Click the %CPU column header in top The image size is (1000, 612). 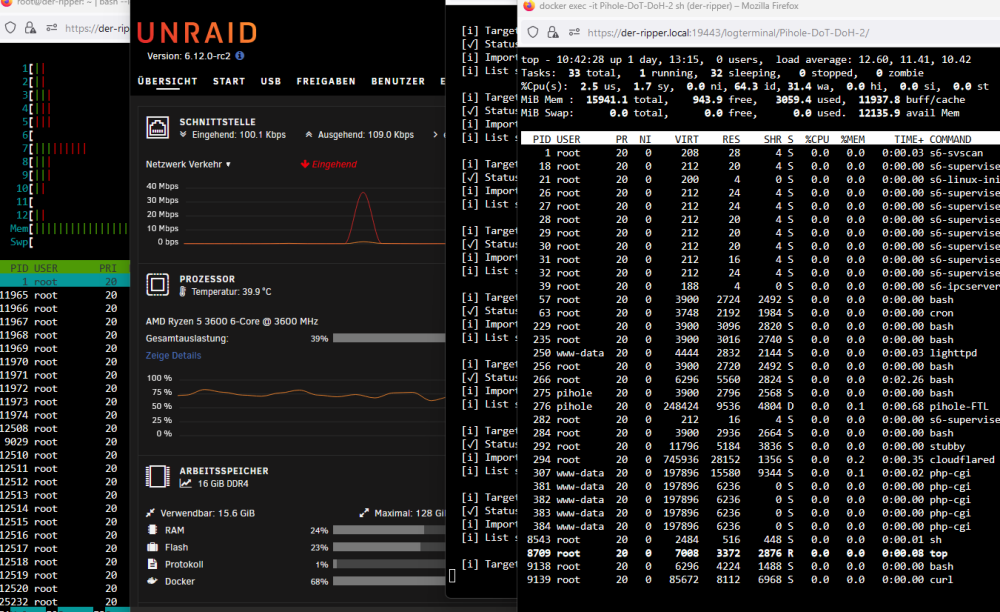click(817, 139)
